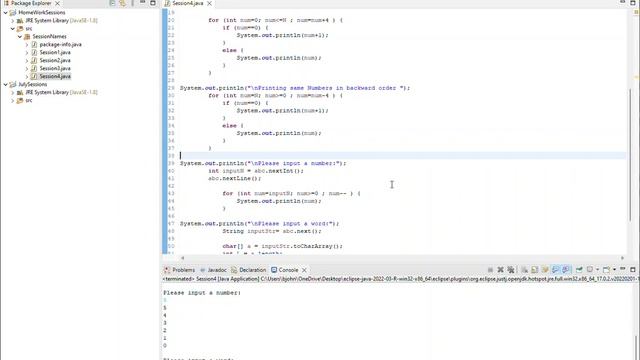
Task: Collapse the SessionNames package
Action: [20, 36]
